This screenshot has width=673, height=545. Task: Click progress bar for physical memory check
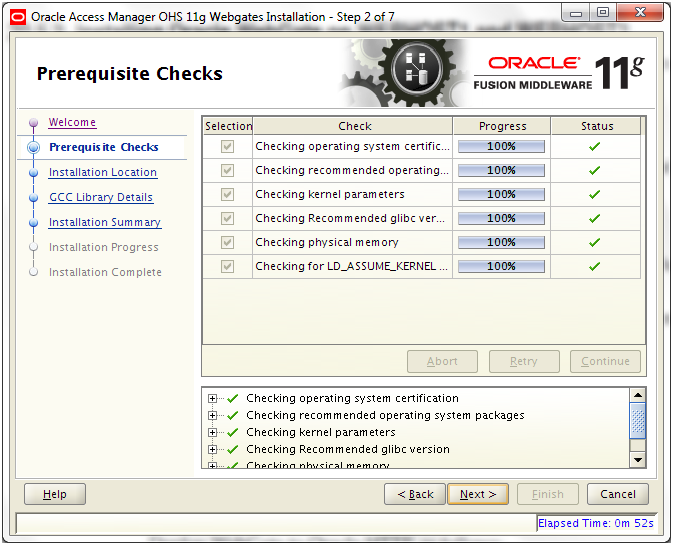click(x=501, y=243)
